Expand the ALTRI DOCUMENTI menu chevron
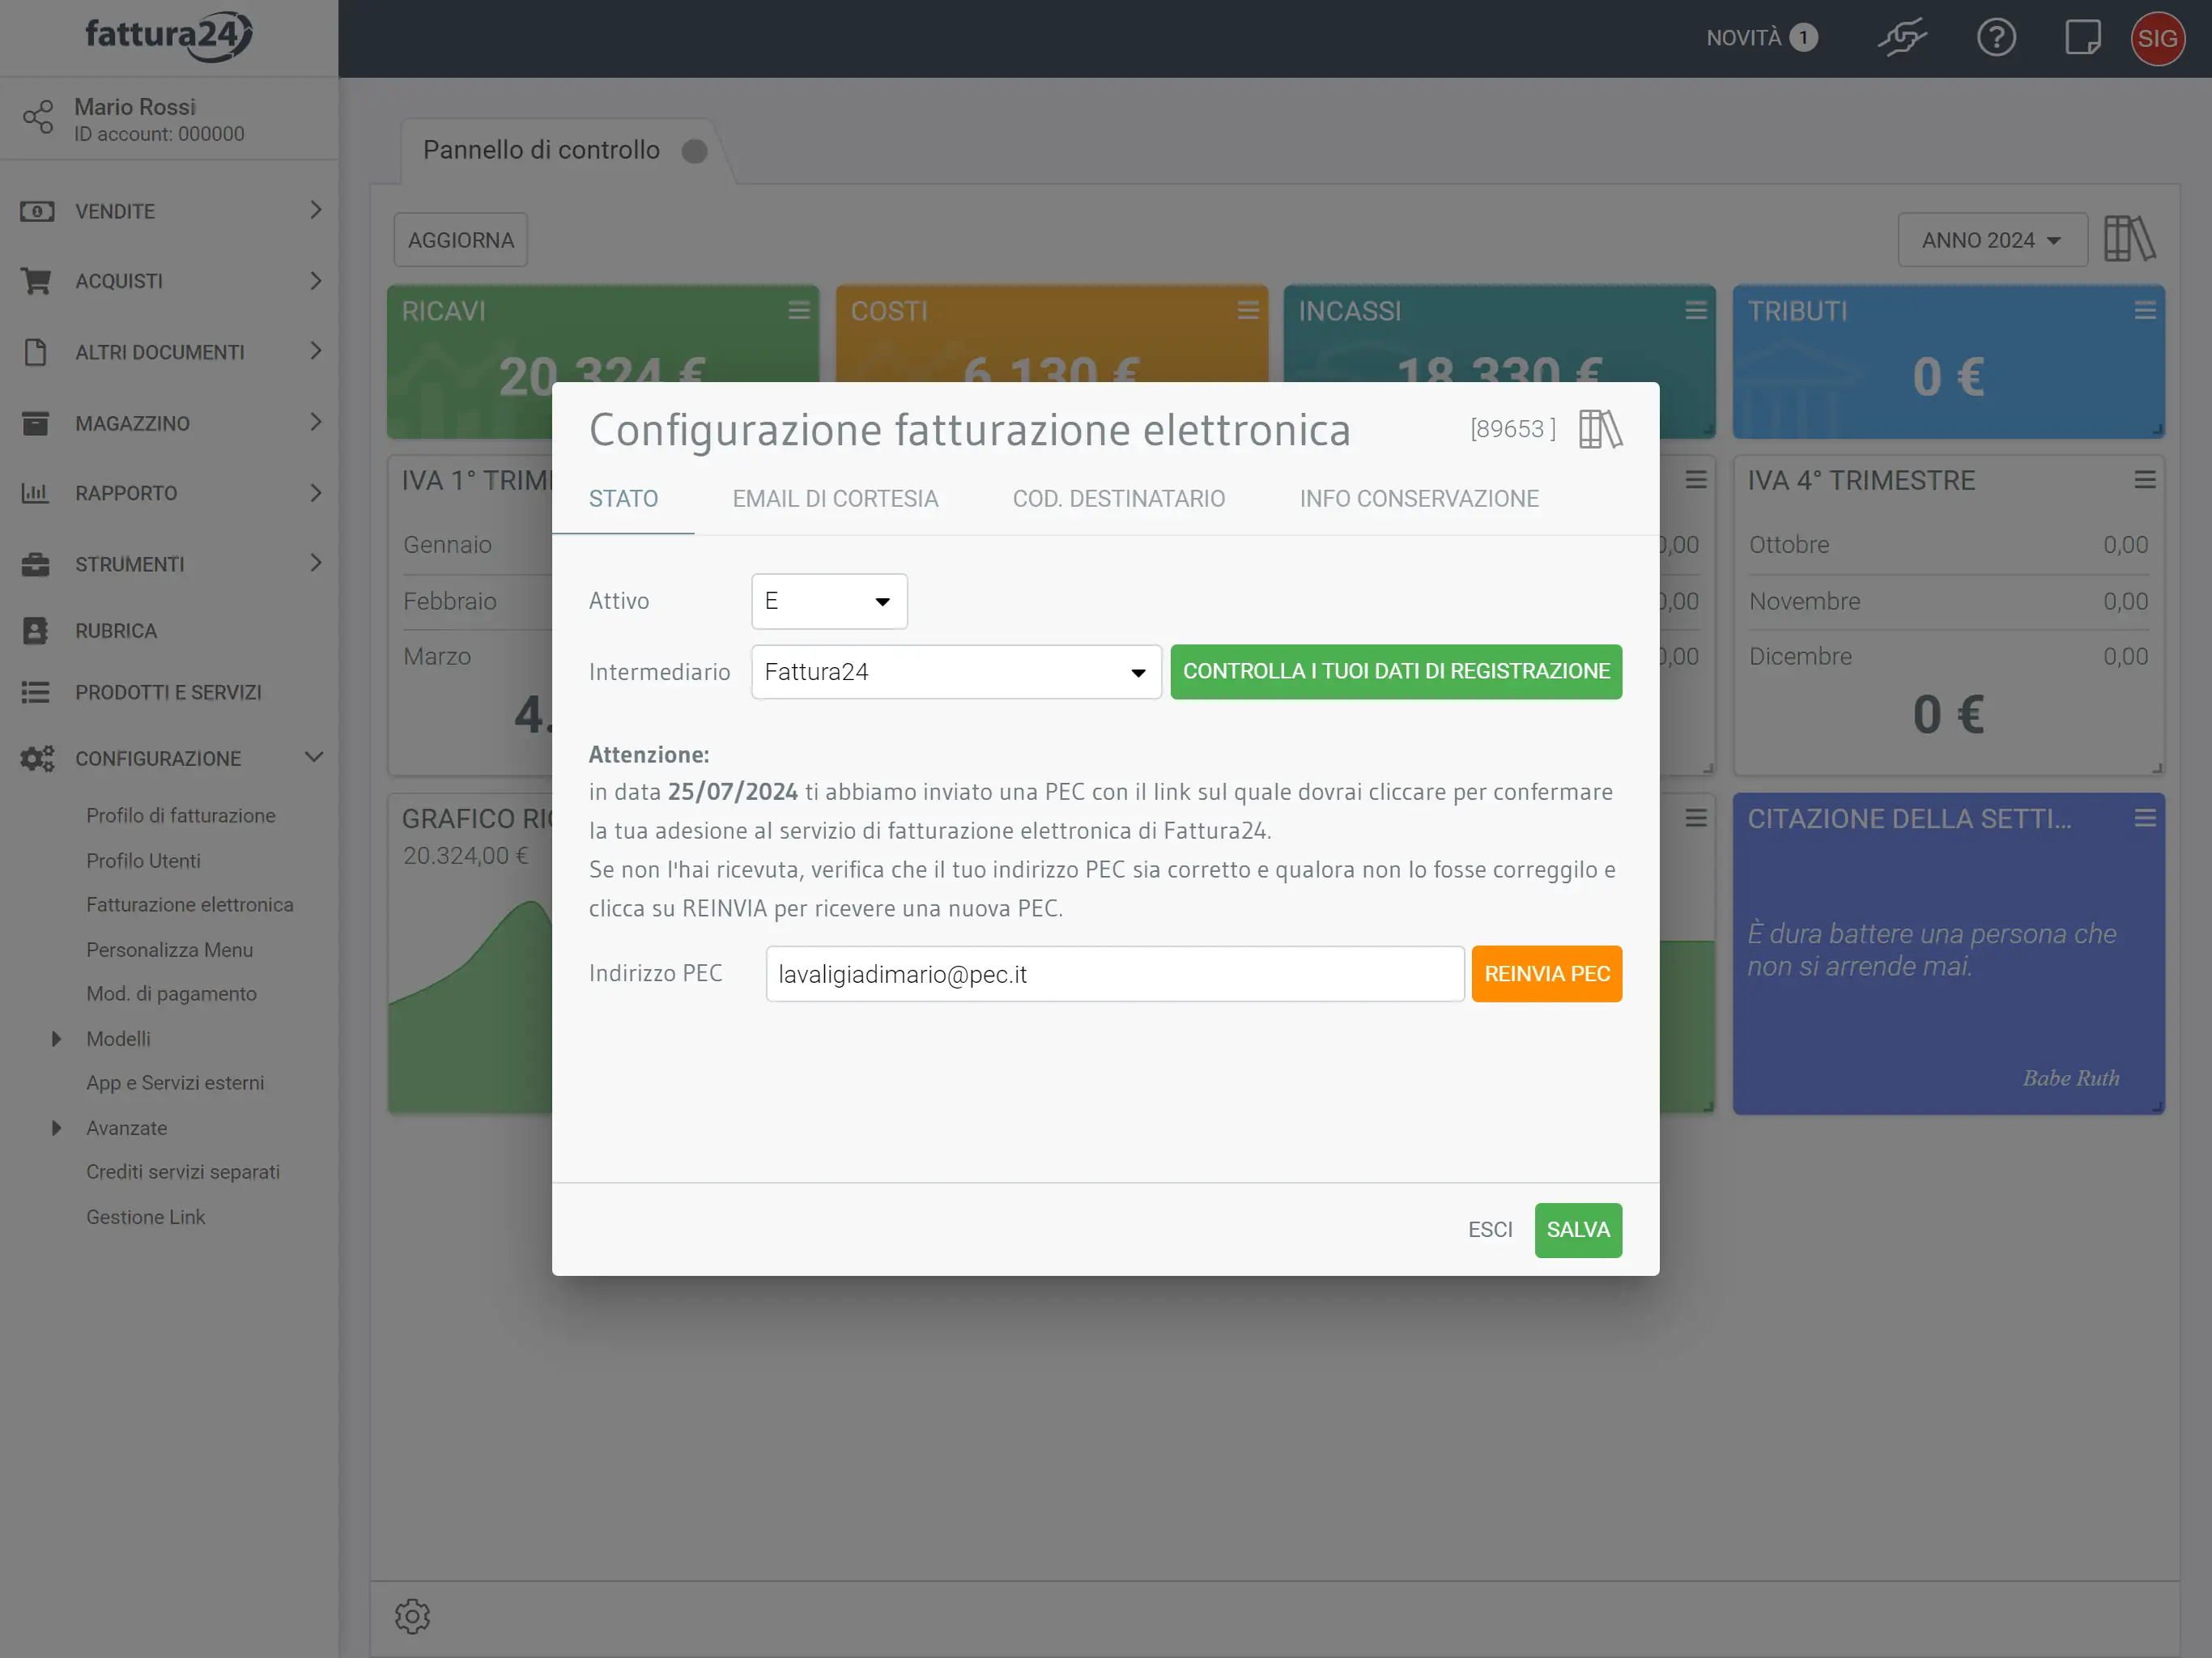The width and height of the screenshot is (2212, 1658). pyautogui.click(x=316, y=351)
